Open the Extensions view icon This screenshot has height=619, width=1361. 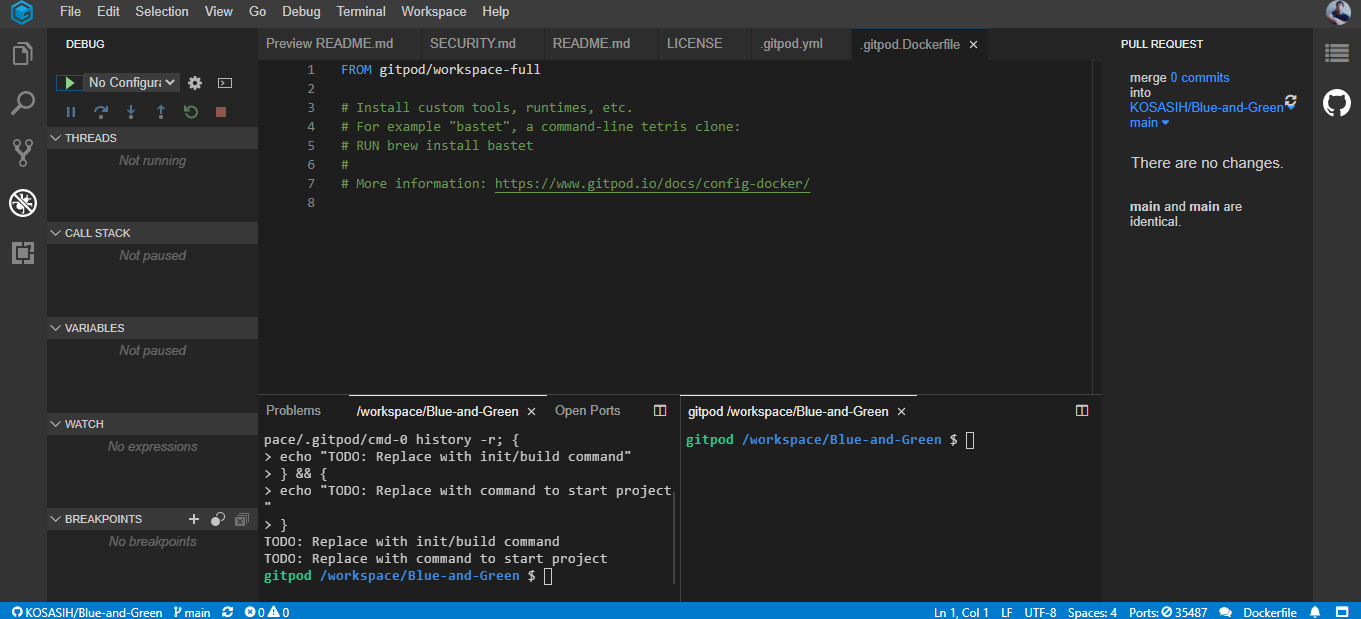click(22, 253)
